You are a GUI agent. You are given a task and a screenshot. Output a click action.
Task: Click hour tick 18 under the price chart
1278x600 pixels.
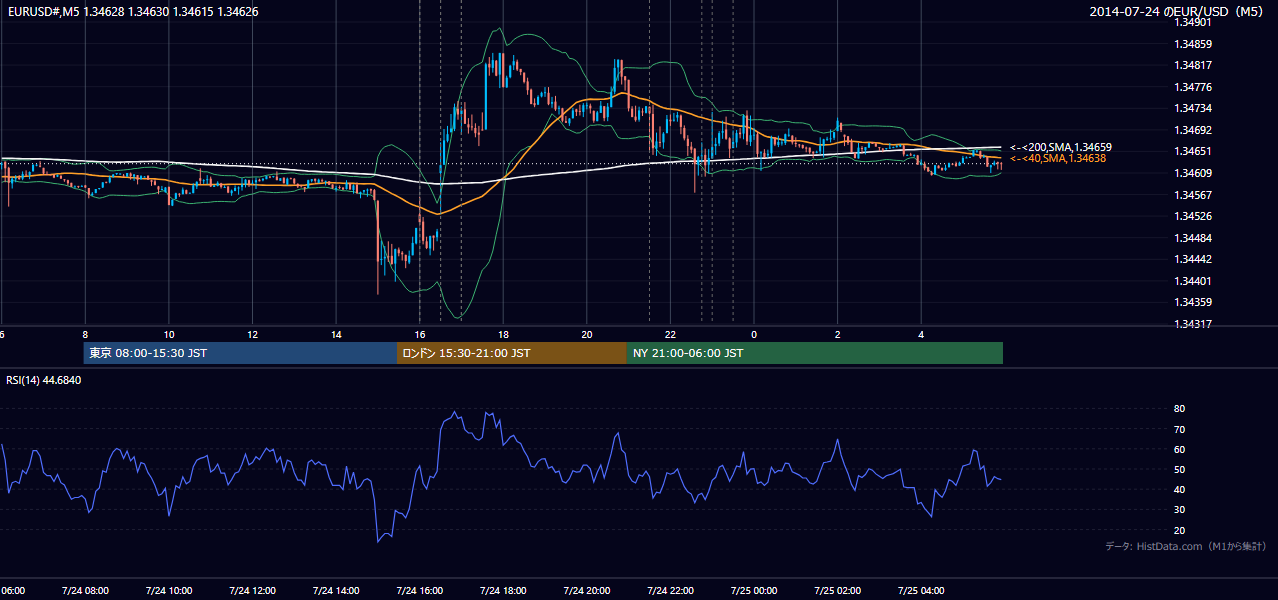click(504, 334)
